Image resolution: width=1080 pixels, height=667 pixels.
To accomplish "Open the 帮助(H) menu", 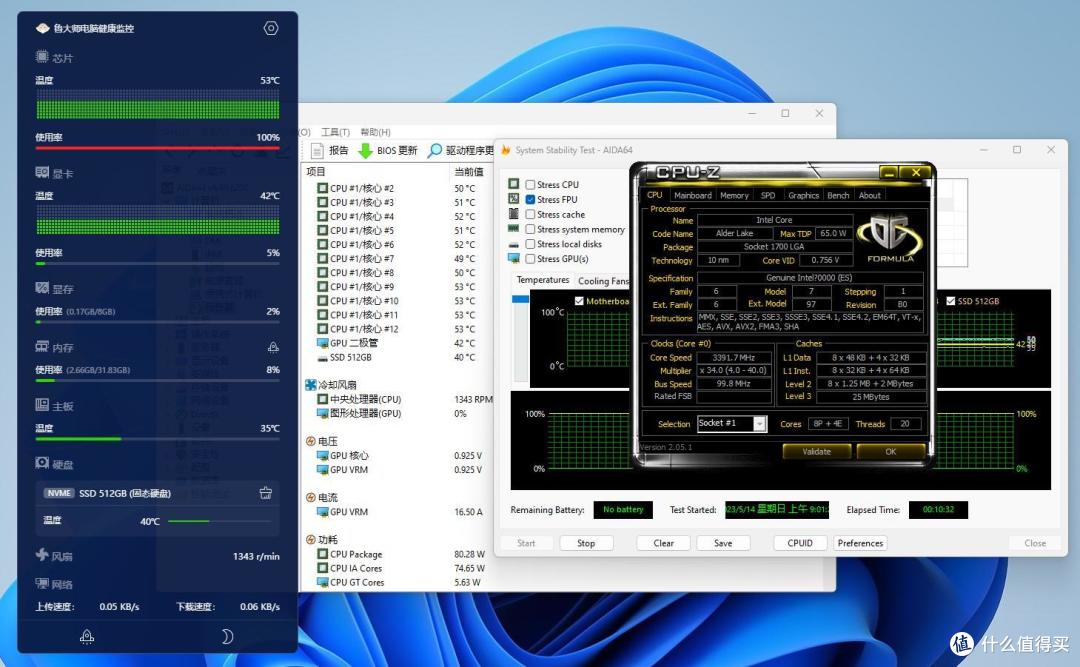I will click(x=375, y=132).
